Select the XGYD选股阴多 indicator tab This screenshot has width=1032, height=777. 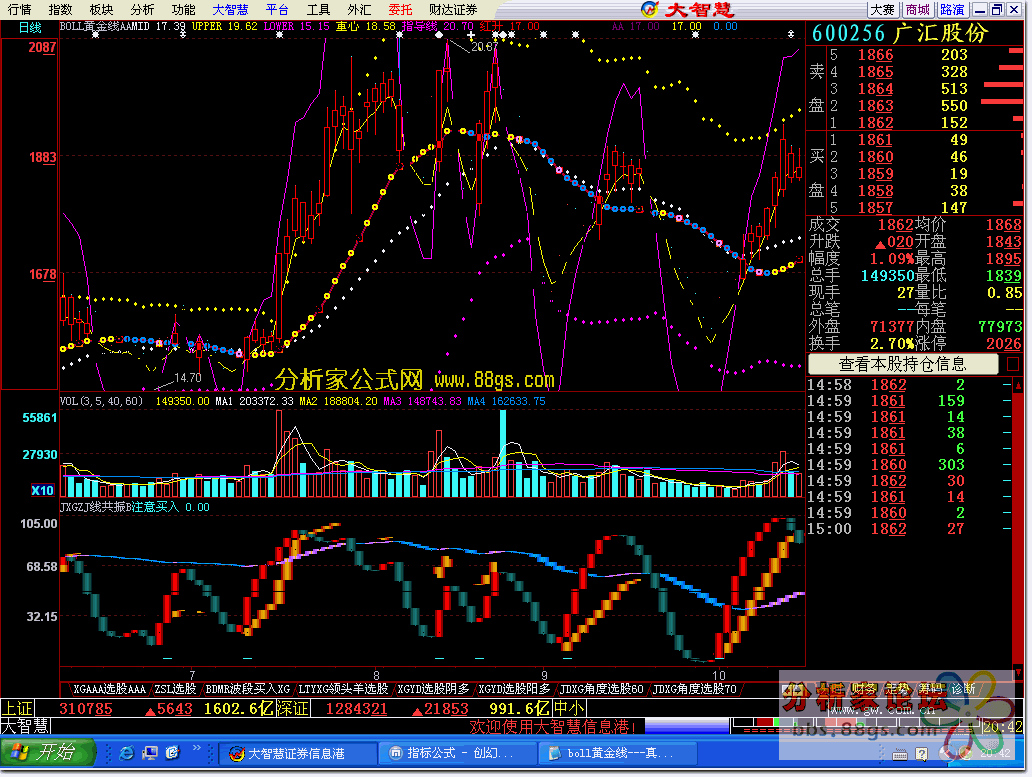click(433, 689)
